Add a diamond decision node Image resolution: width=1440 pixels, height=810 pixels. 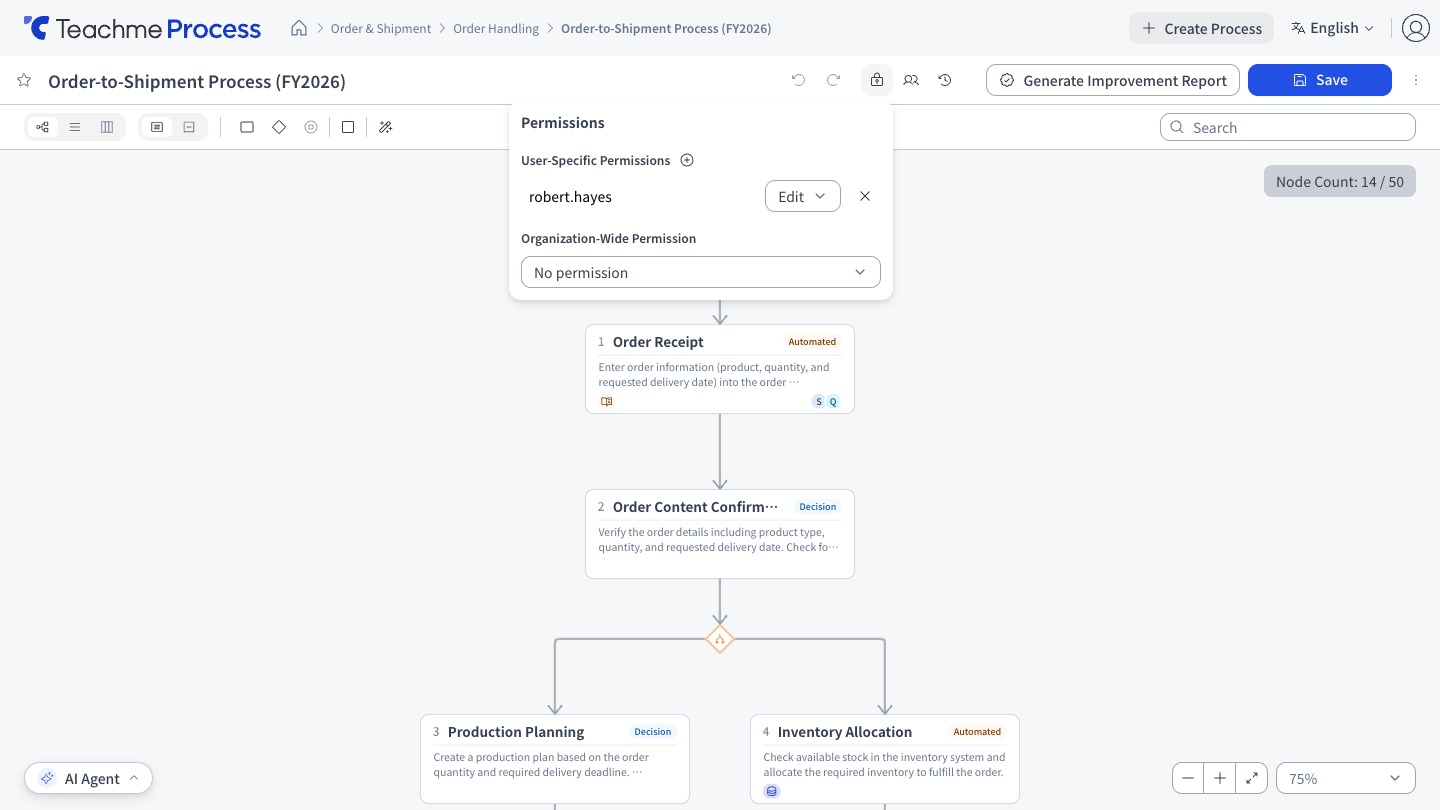click(279, 127)
